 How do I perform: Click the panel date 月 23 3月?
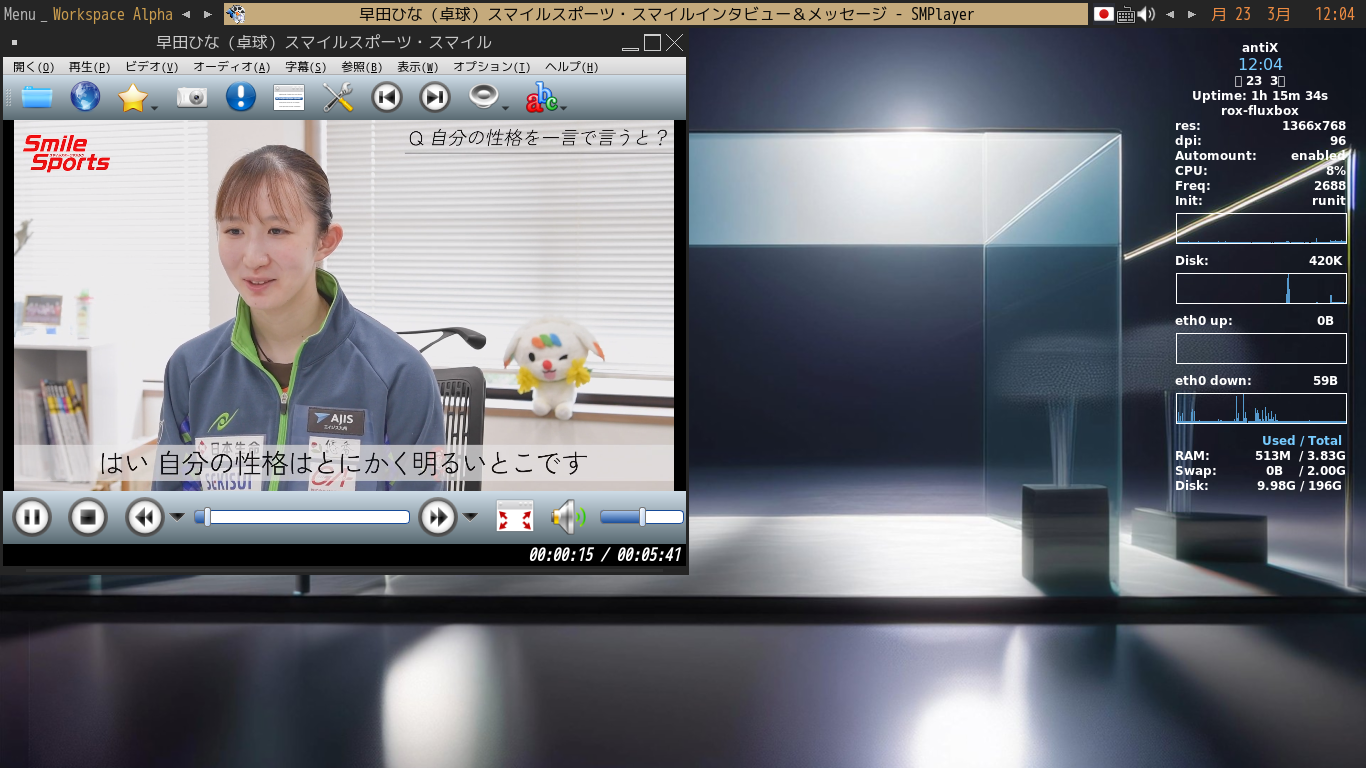1250,14
